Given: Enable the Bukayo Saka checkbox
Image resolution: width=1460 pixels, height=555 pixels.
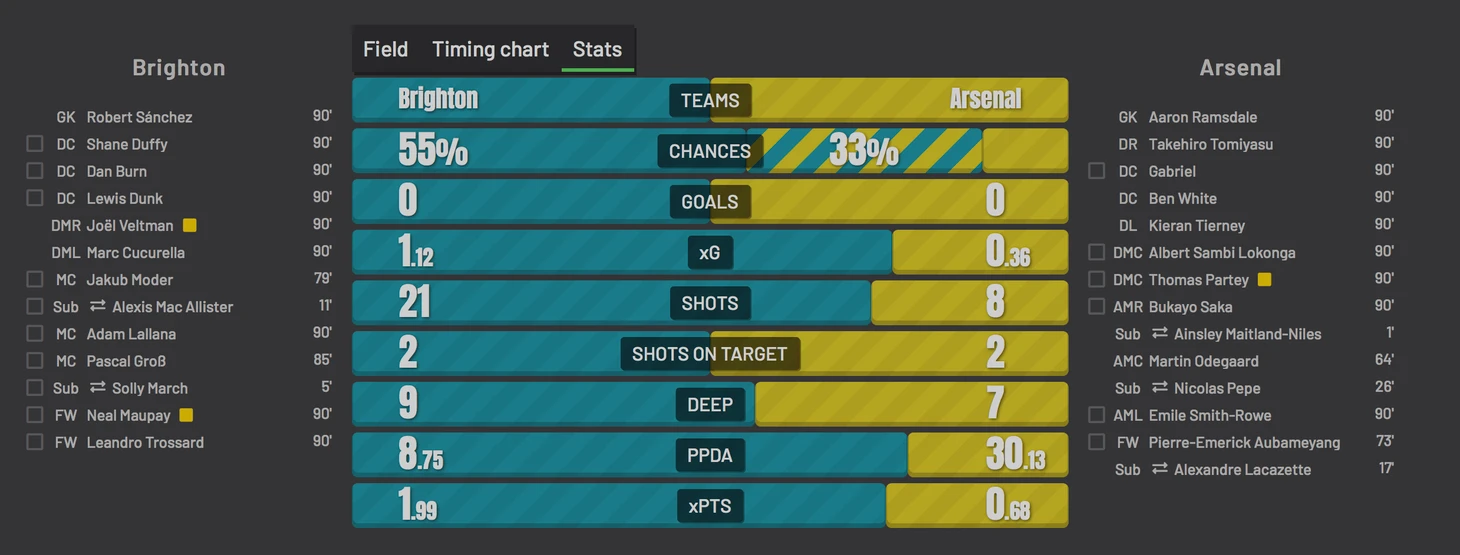Looking at the screenshot, I should tap(1097, 306).
